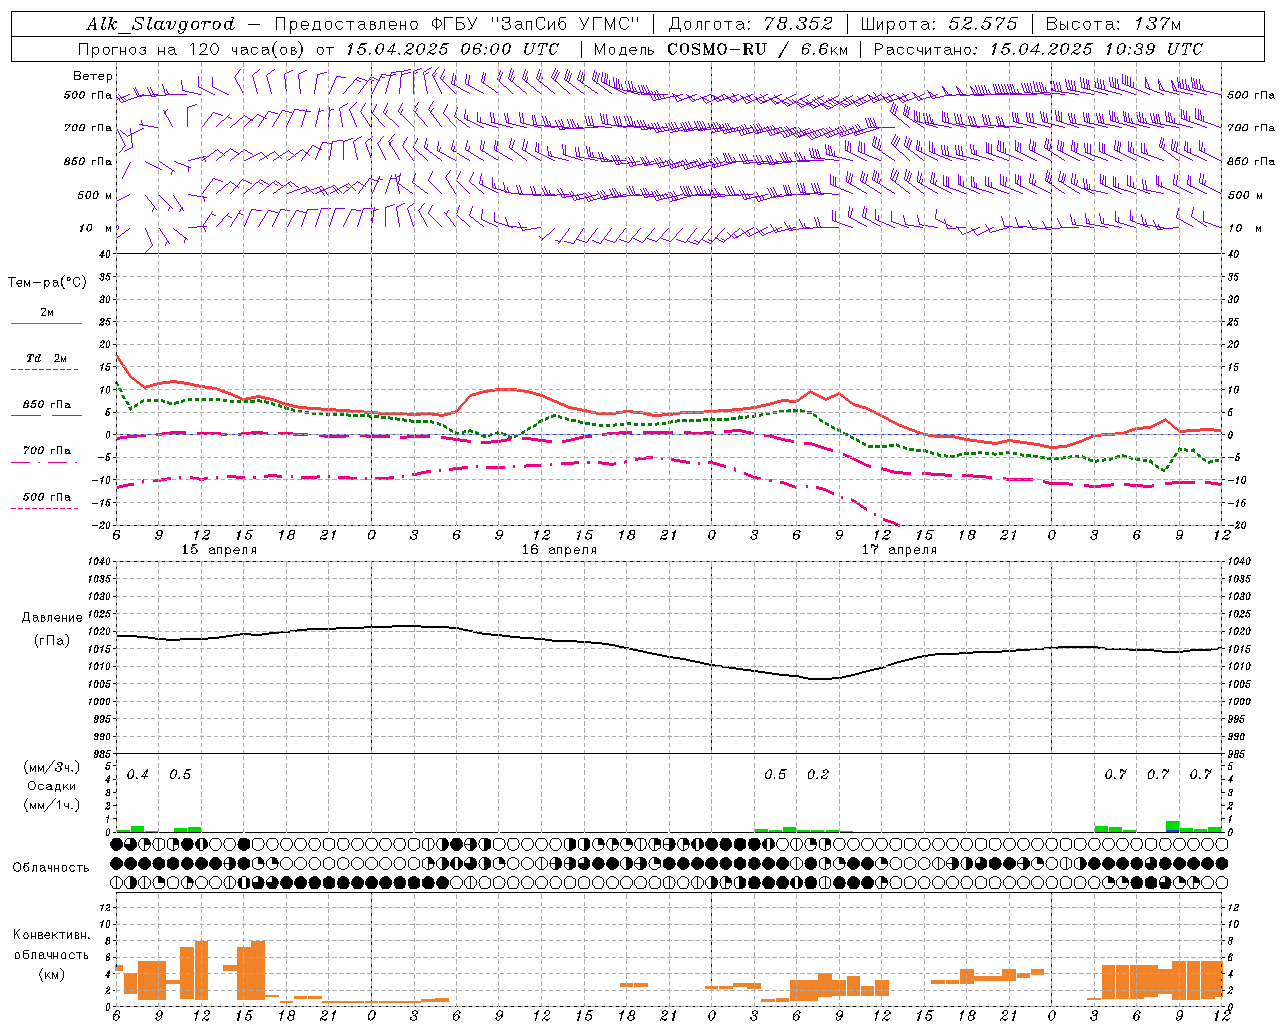
Task: Click the Давление panel label
Action: pos(52,618)
